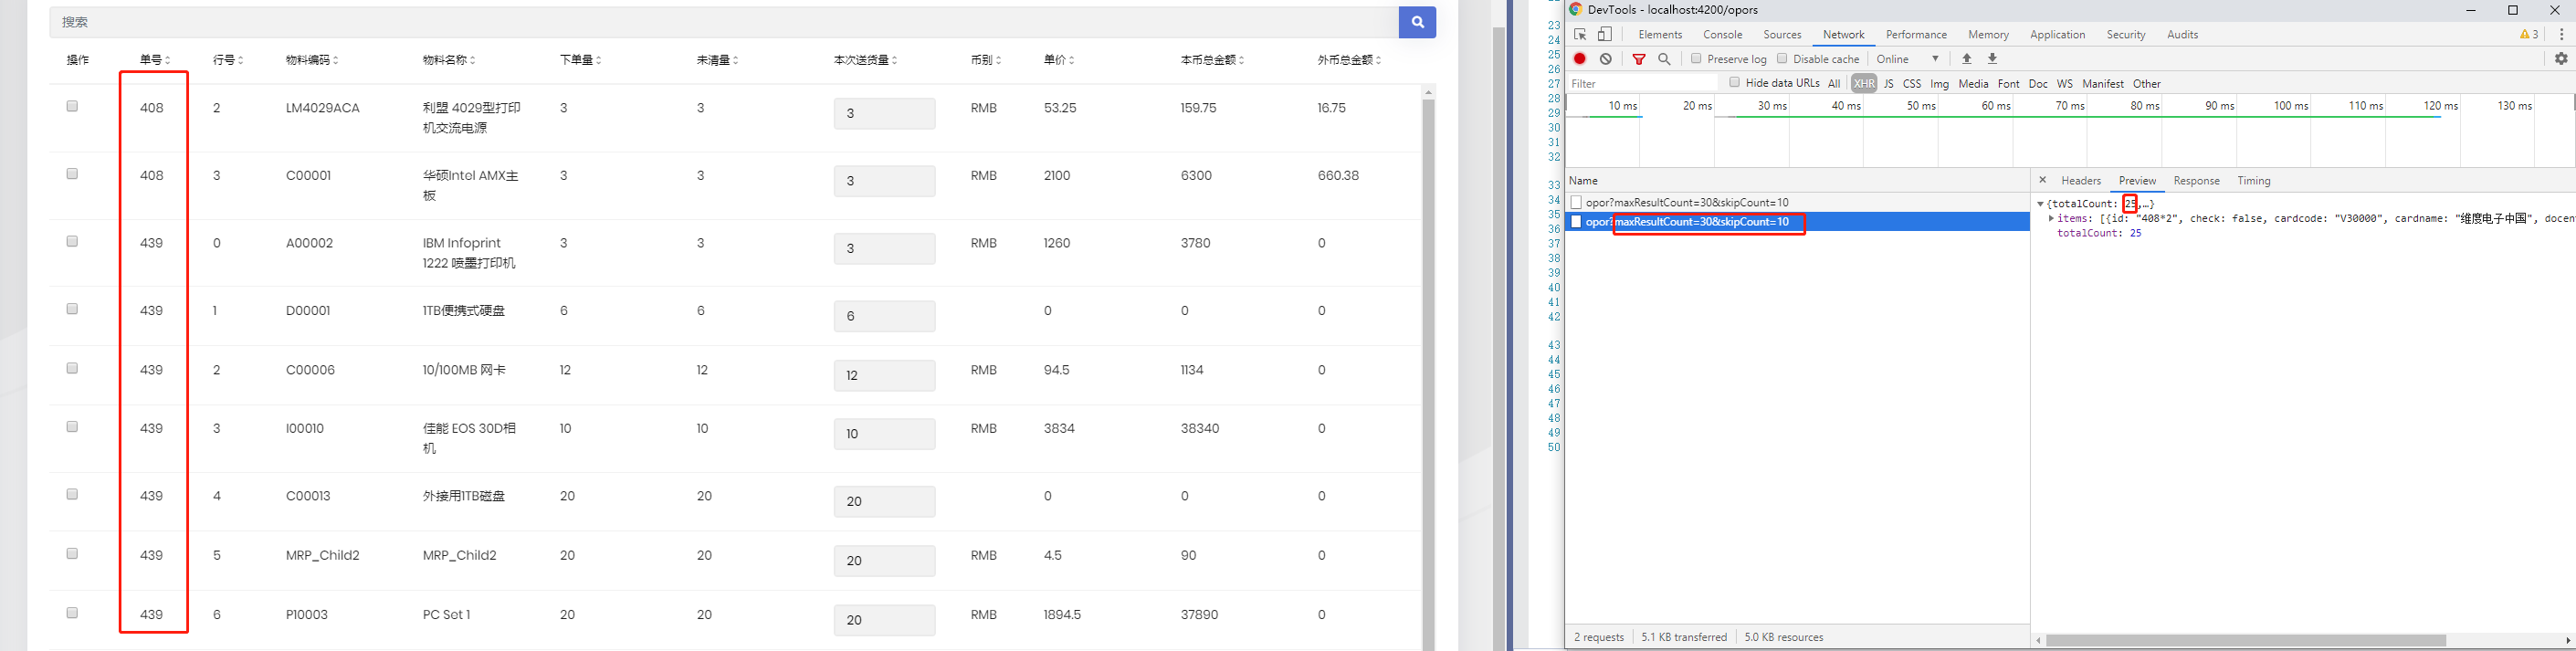This screenshot has width=2576, height=651.
Task: Click the delivery quantity field for C00006
Action: click(x=884, y=375)
